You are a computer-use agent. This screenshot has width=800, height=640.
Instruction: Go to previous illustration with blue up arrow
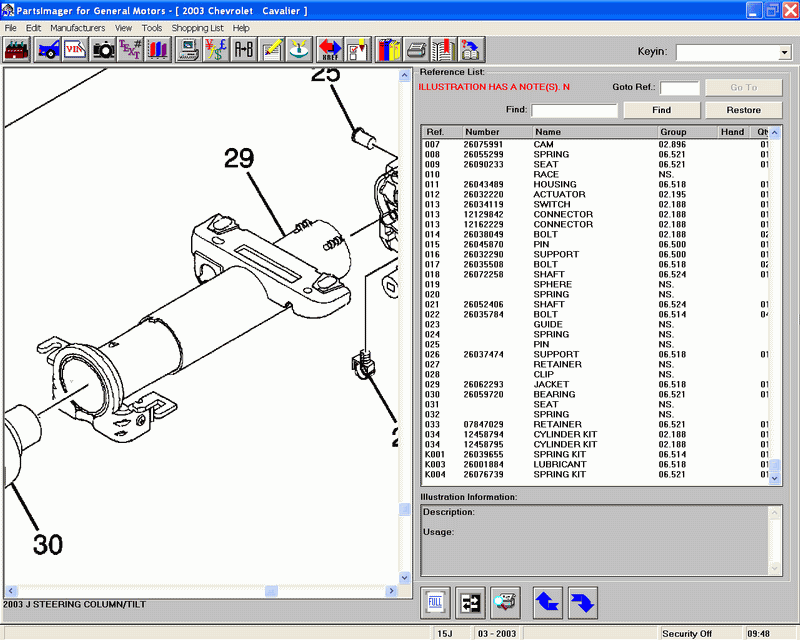(547, 603)
